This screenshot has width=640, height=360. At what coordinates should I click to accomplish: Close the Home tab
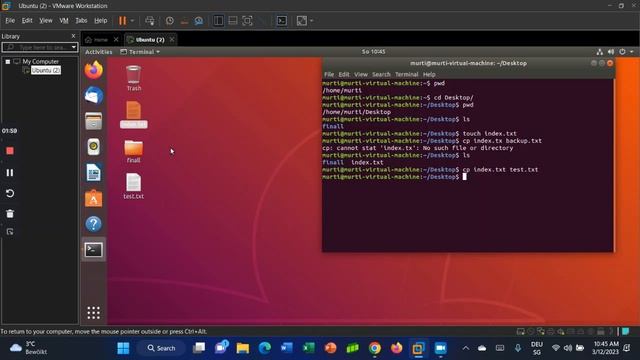tap(116, 40)
